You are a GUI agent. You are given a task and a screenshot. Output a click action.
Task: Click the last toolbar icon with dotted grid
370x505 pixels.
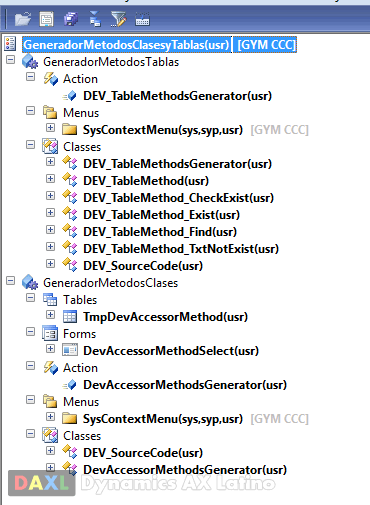(142, 19)
